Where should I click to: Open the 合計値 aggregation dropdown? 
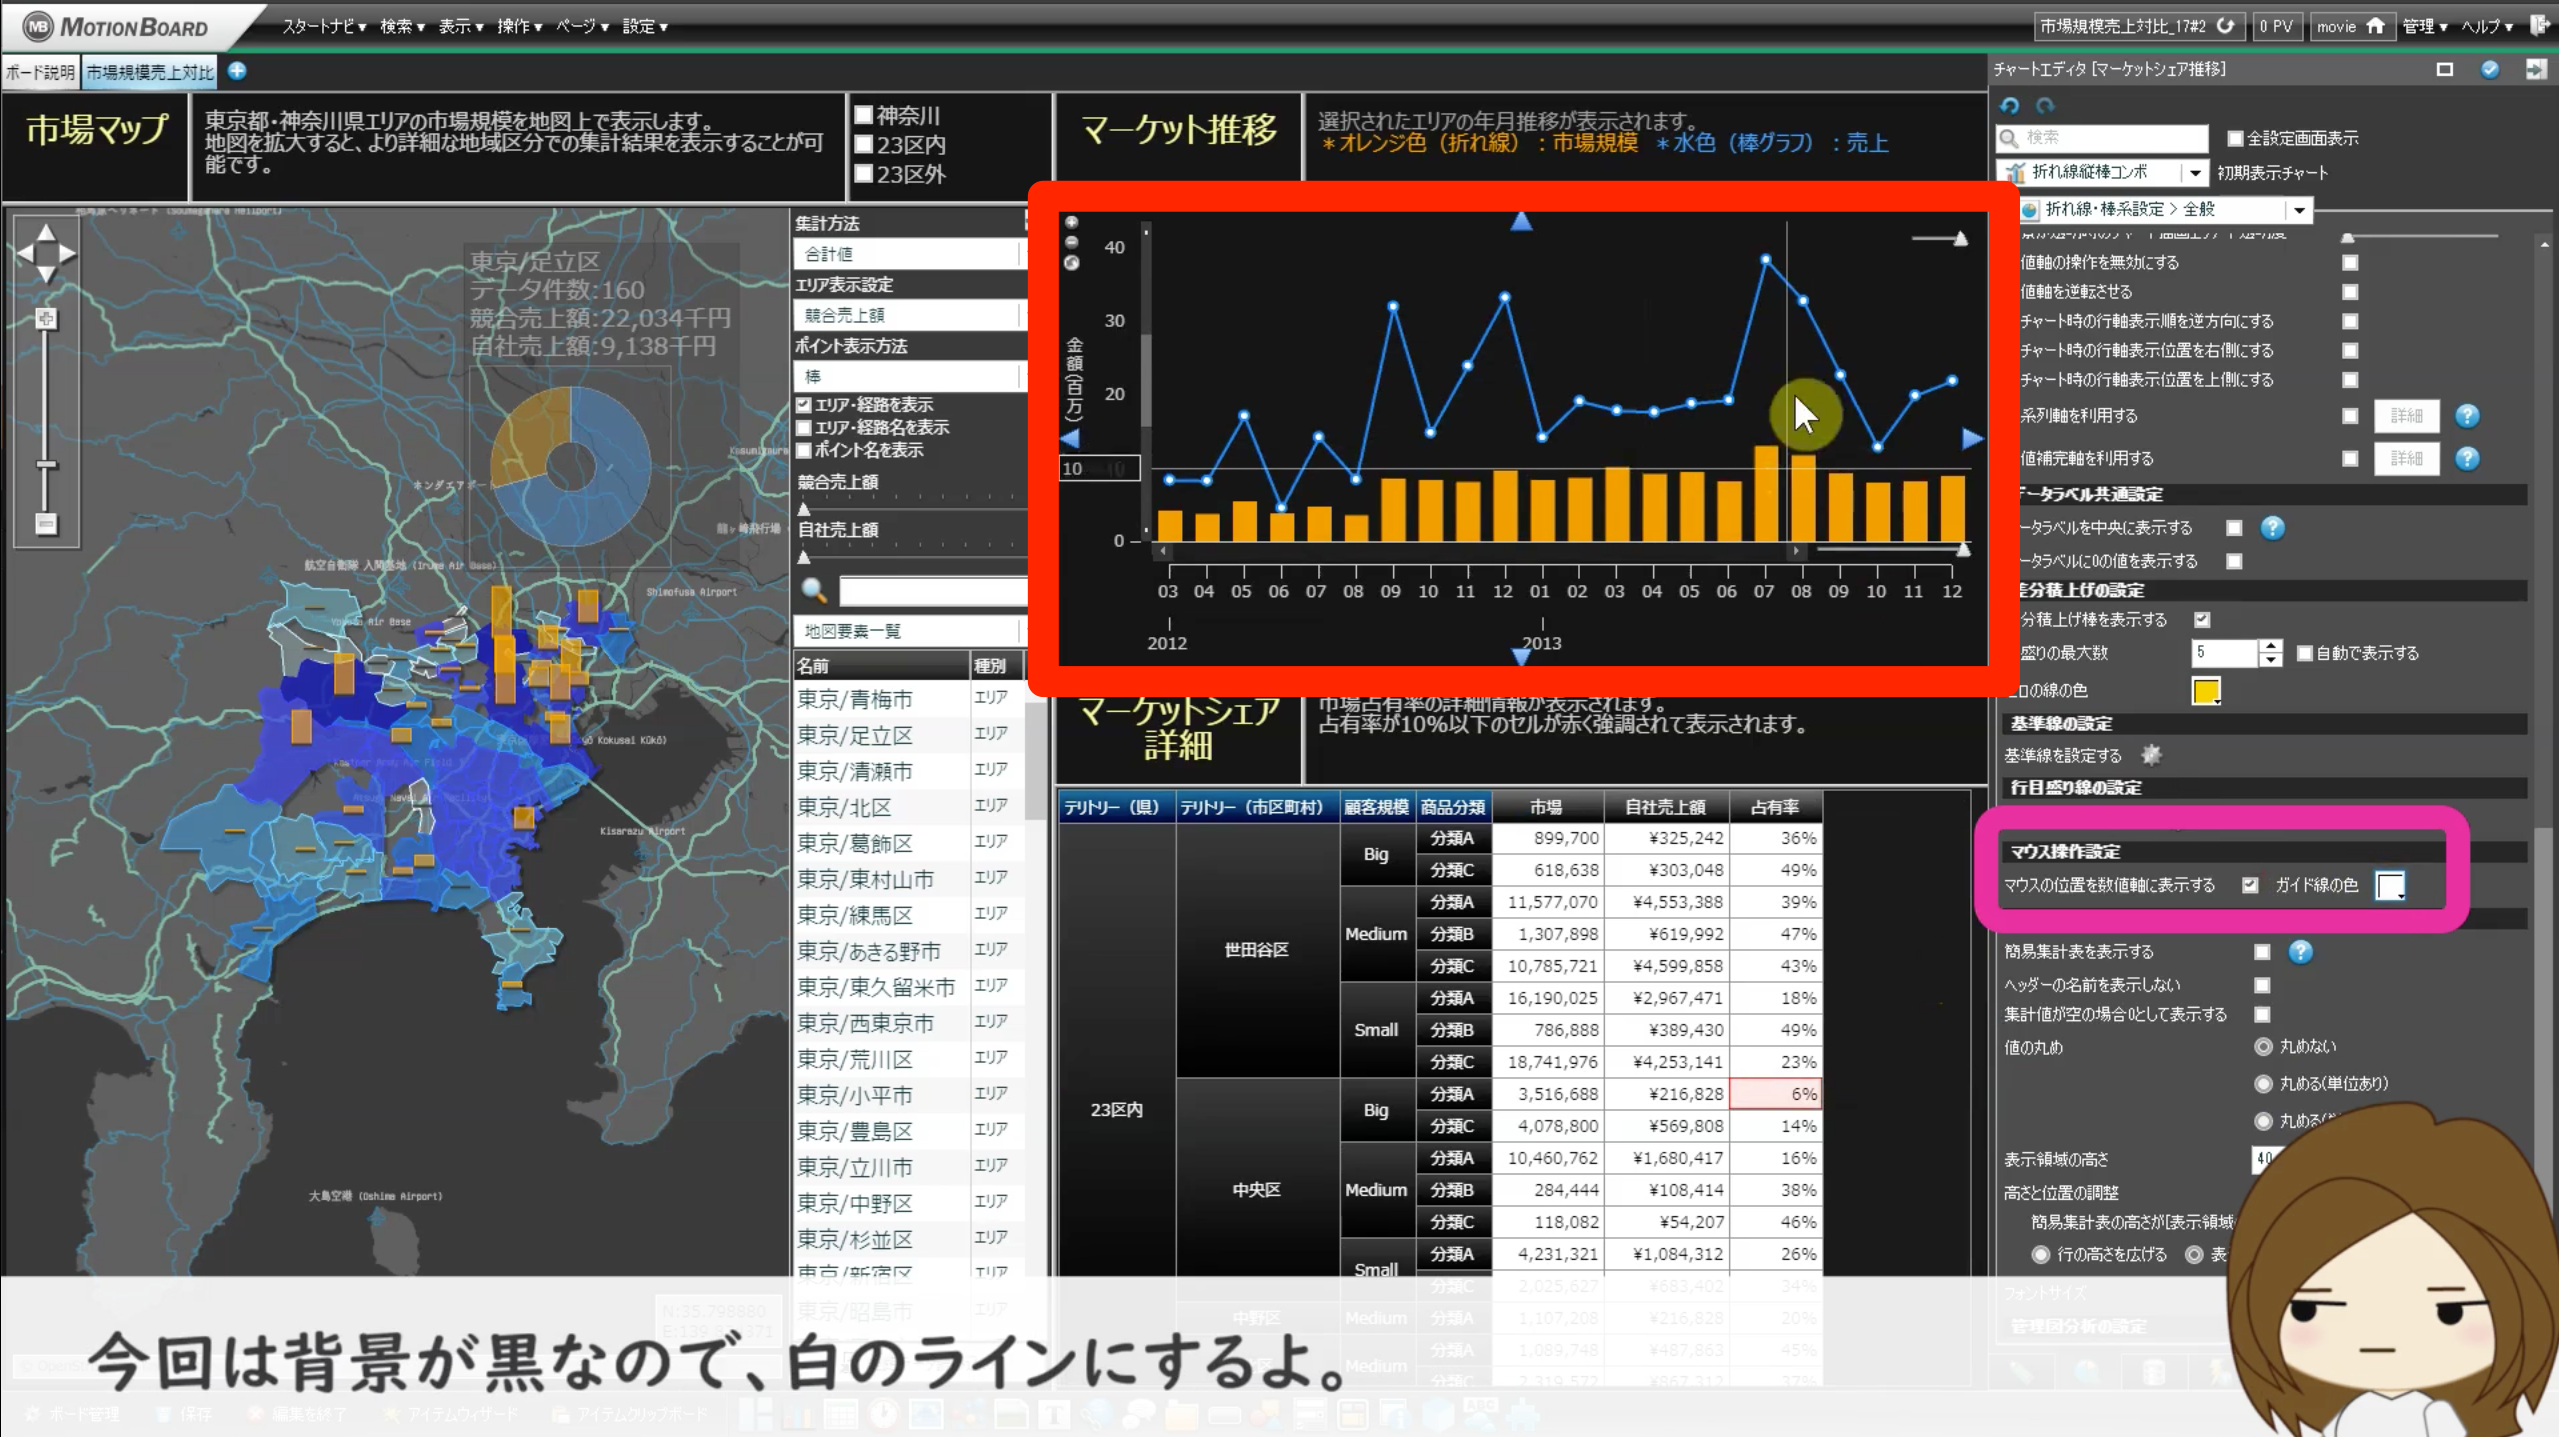(908, 254)
